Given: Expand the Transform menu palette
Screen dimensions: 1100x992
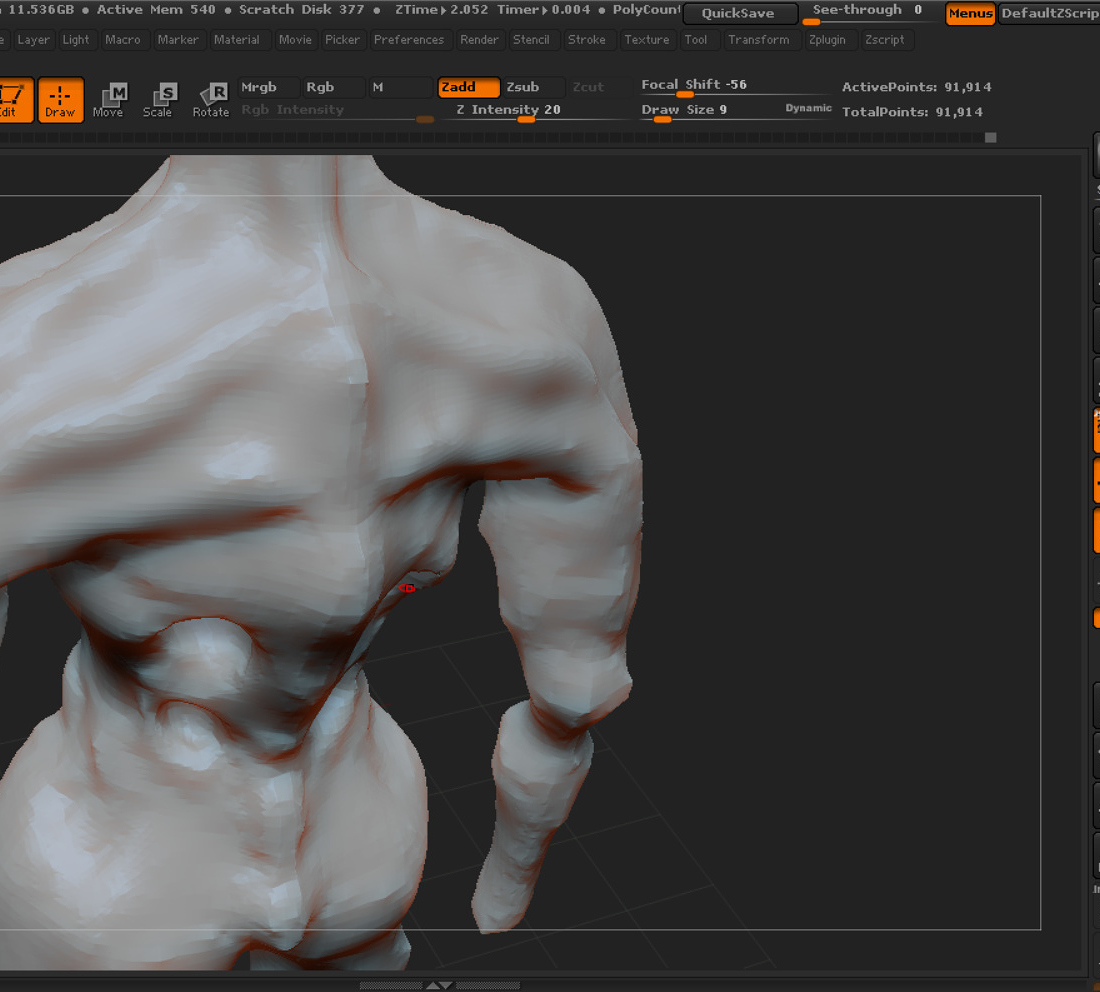Looking at the screenshot, I should 758,40.
